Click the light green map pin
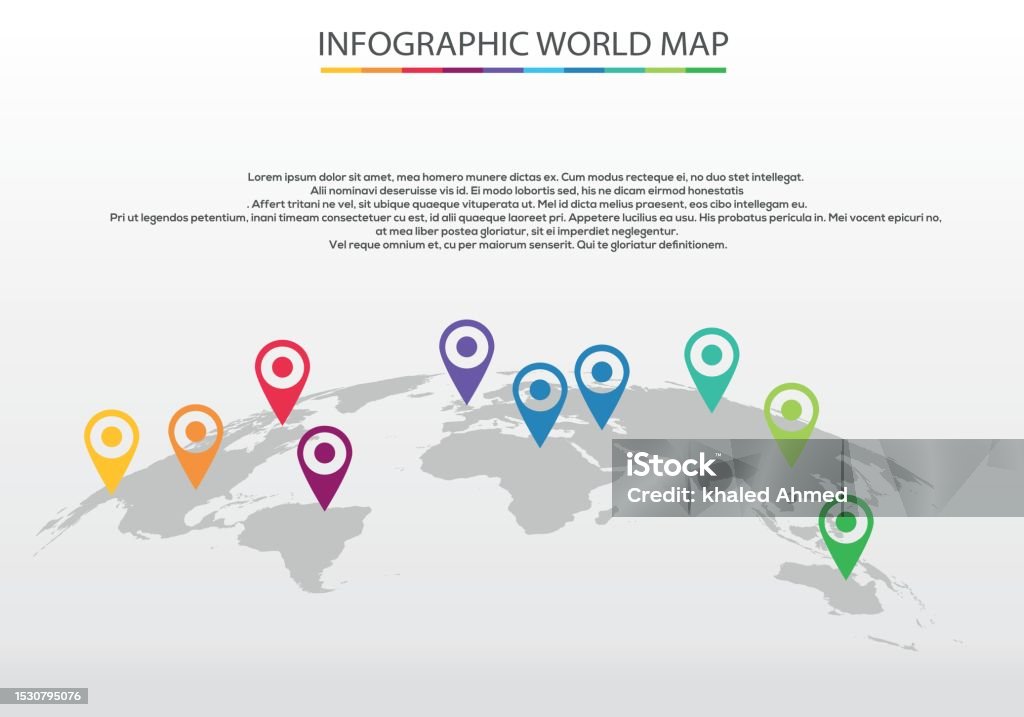The image size is (1024, 717). click(x=792, y=424)
